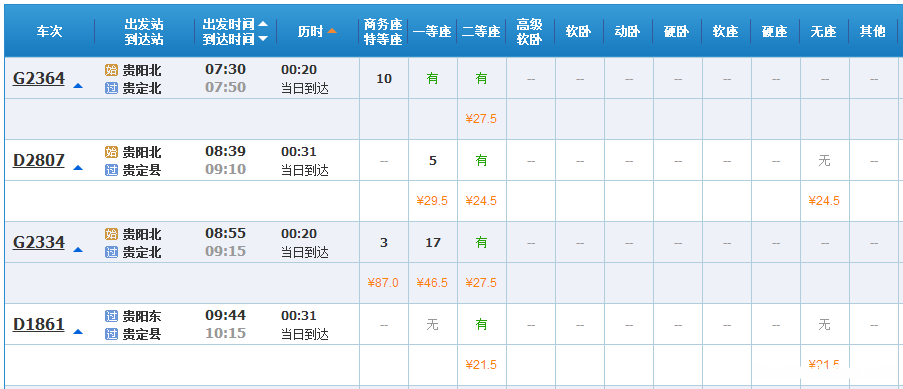Click the 硬座 column header

pyautogui.click(x=775, y=32)
